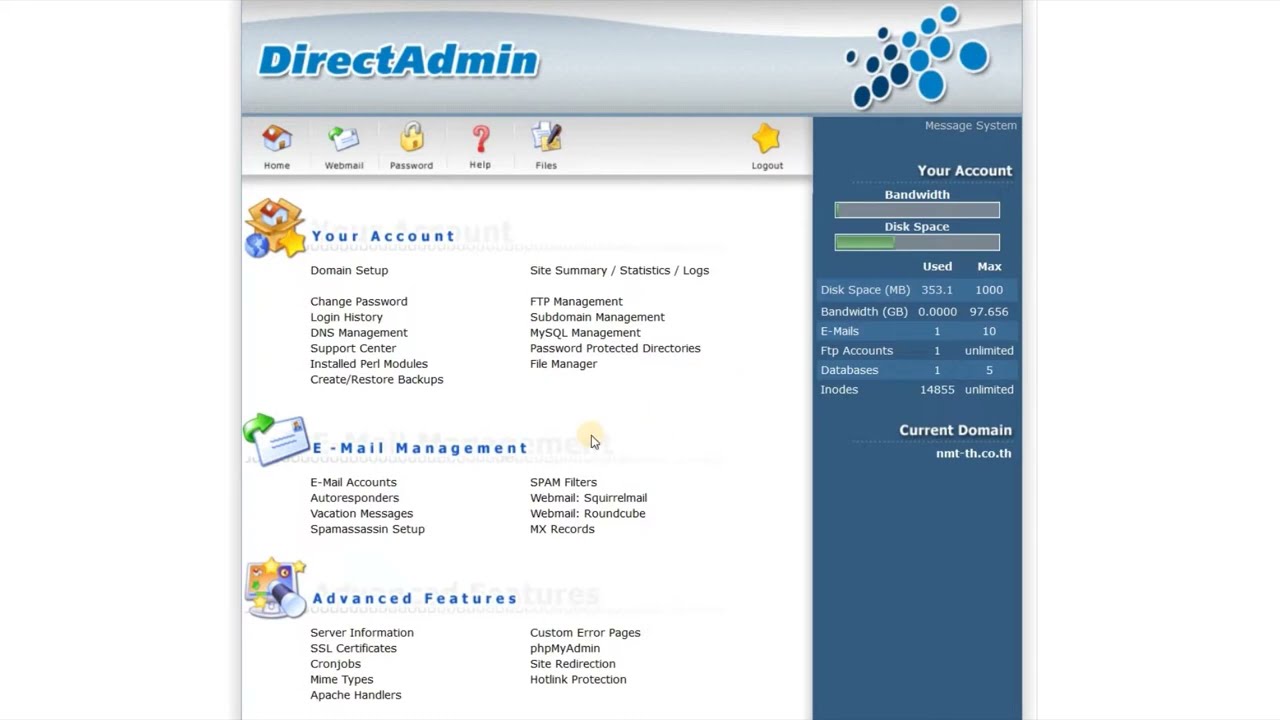Screen dimensions: 1280x720
Task: Open Apache Handlers
Action: (x=355, y=695)
